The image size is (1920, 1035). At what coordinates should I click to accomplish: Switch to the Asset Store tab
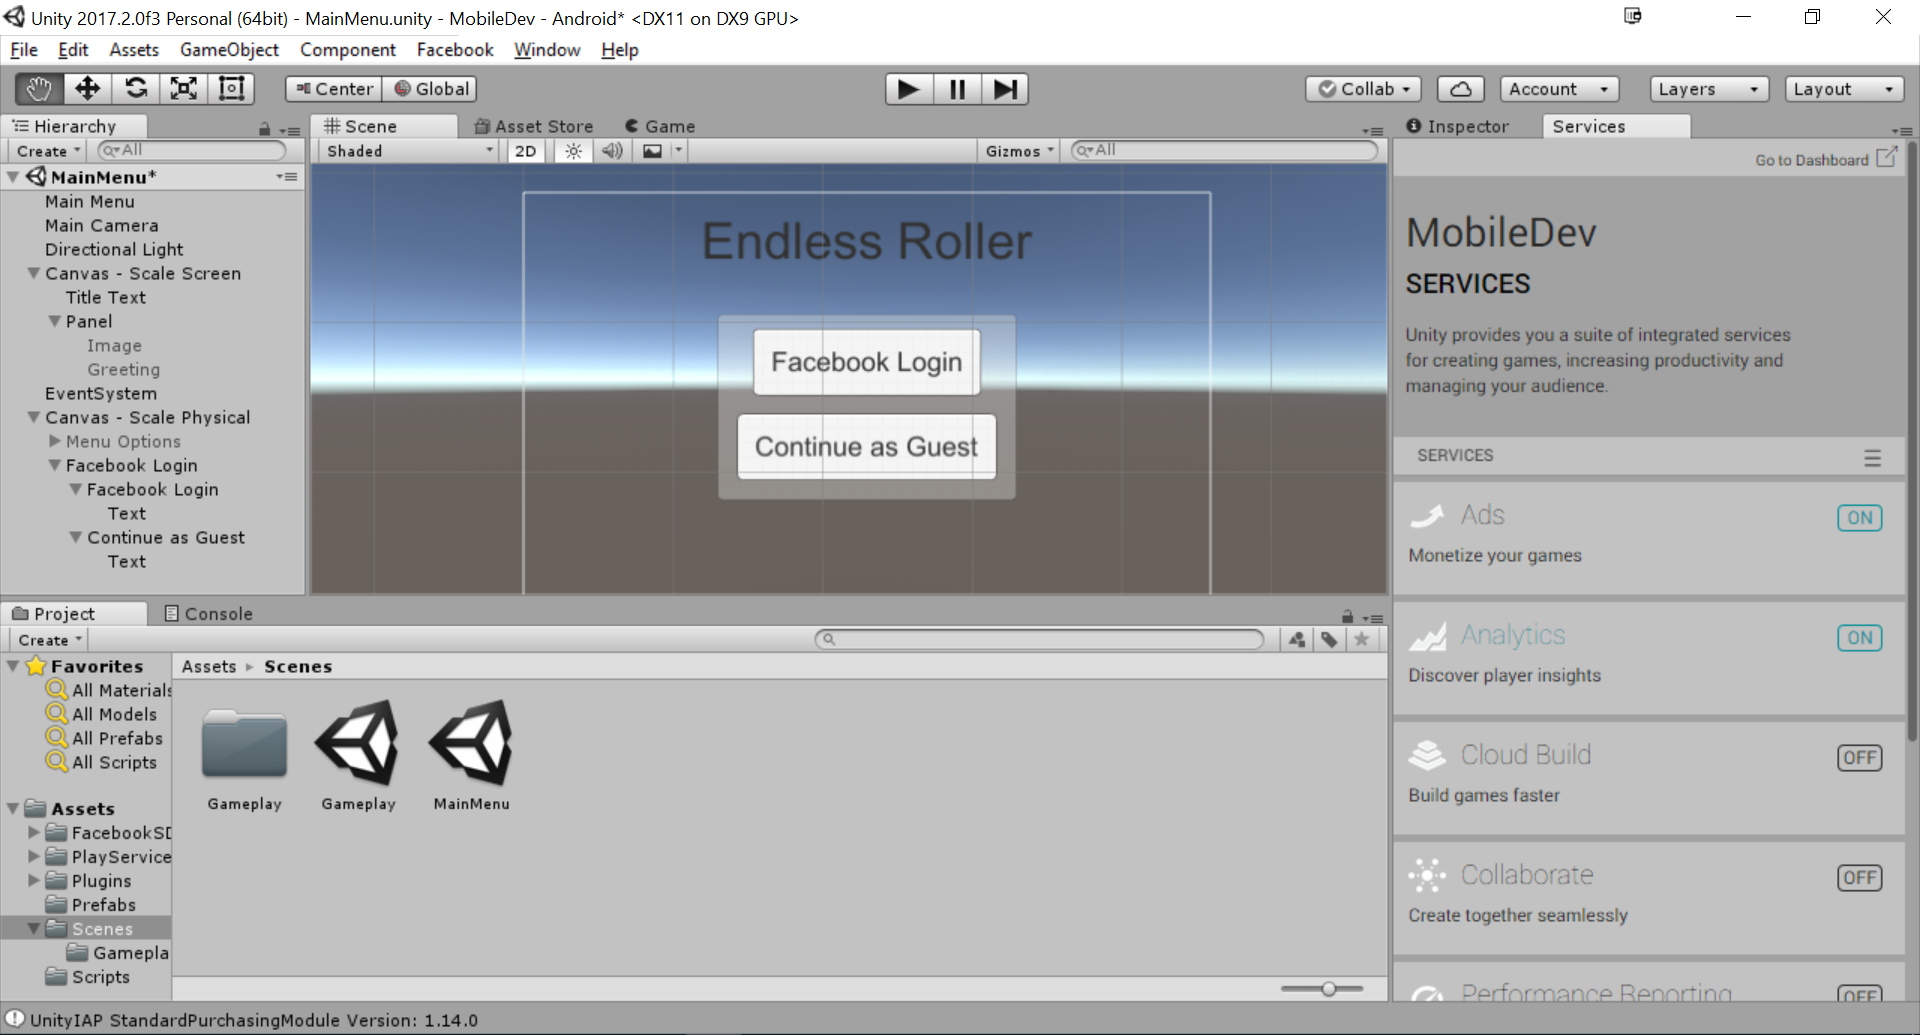[x=534, y=126]
